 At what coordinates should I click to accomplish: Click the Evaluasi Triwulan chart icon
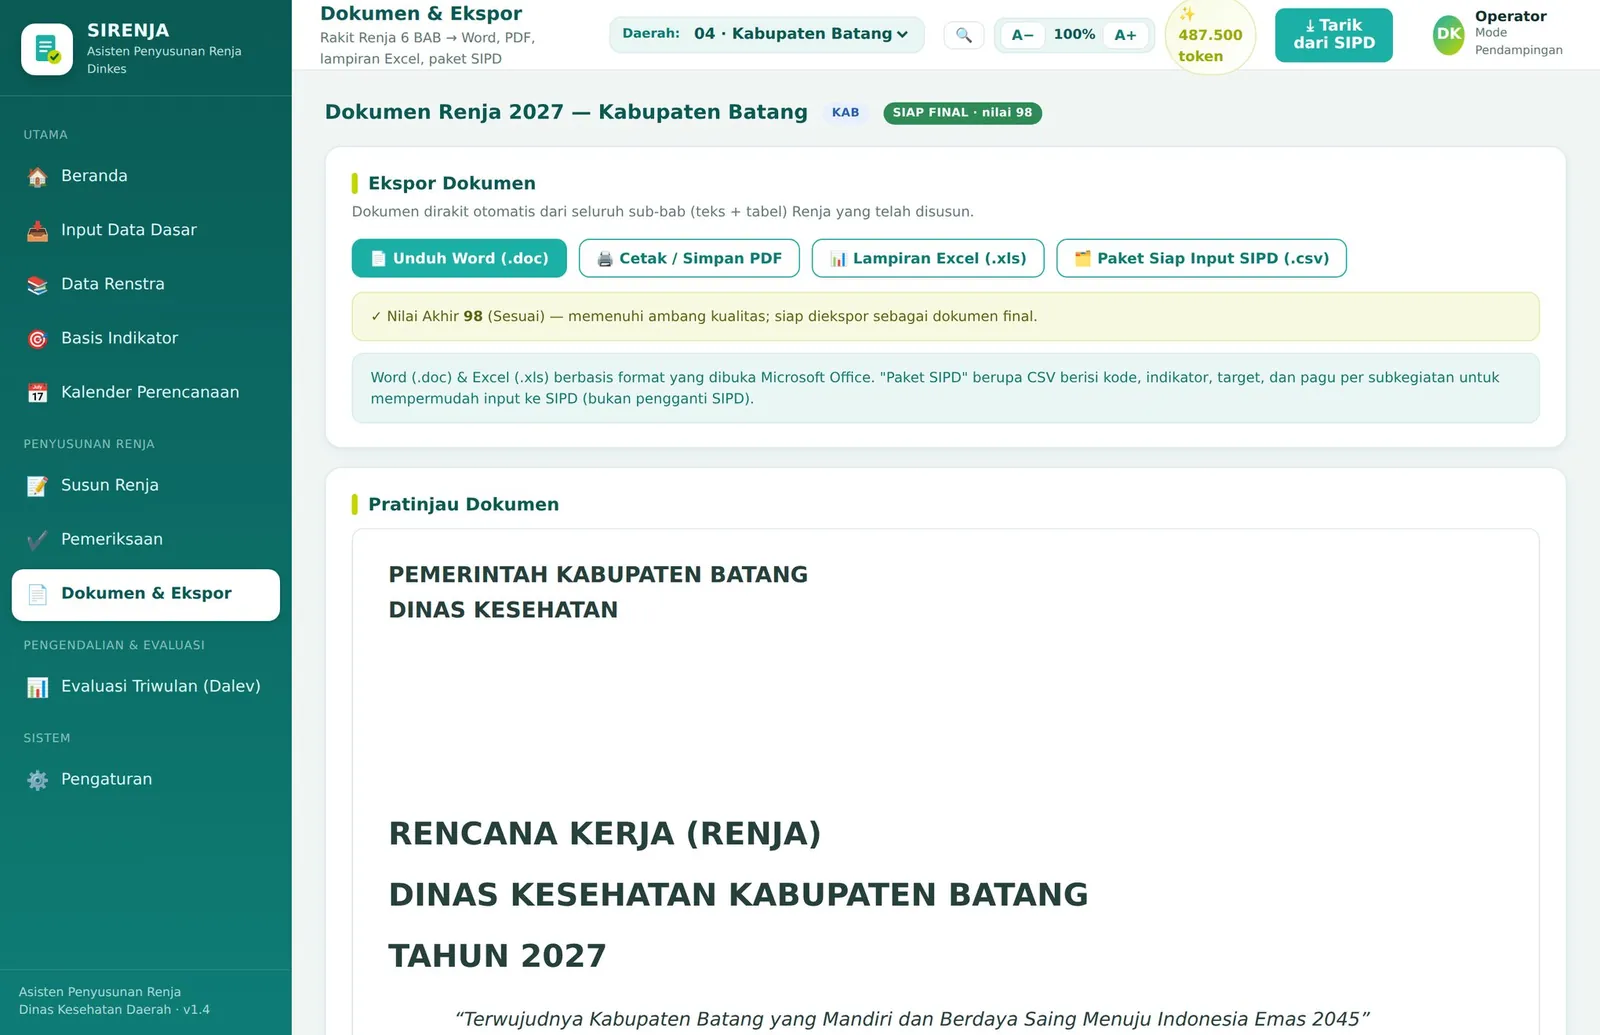tap(37, 687)
